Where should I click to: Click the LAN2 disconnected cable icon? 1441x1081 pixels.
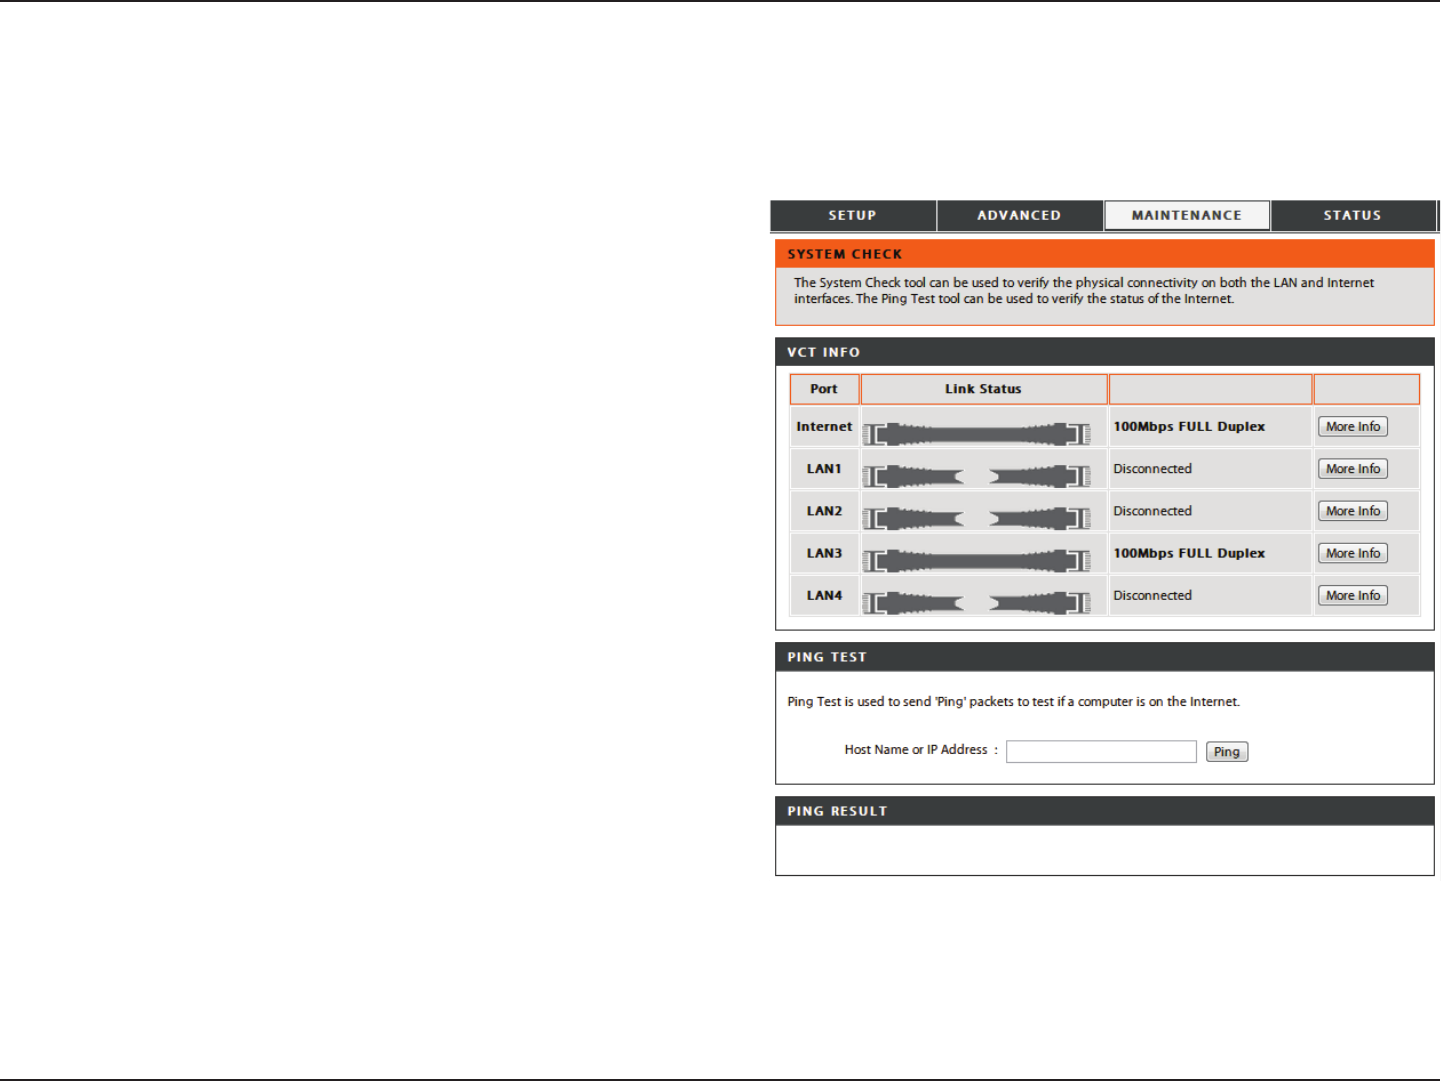coord(977,518)
